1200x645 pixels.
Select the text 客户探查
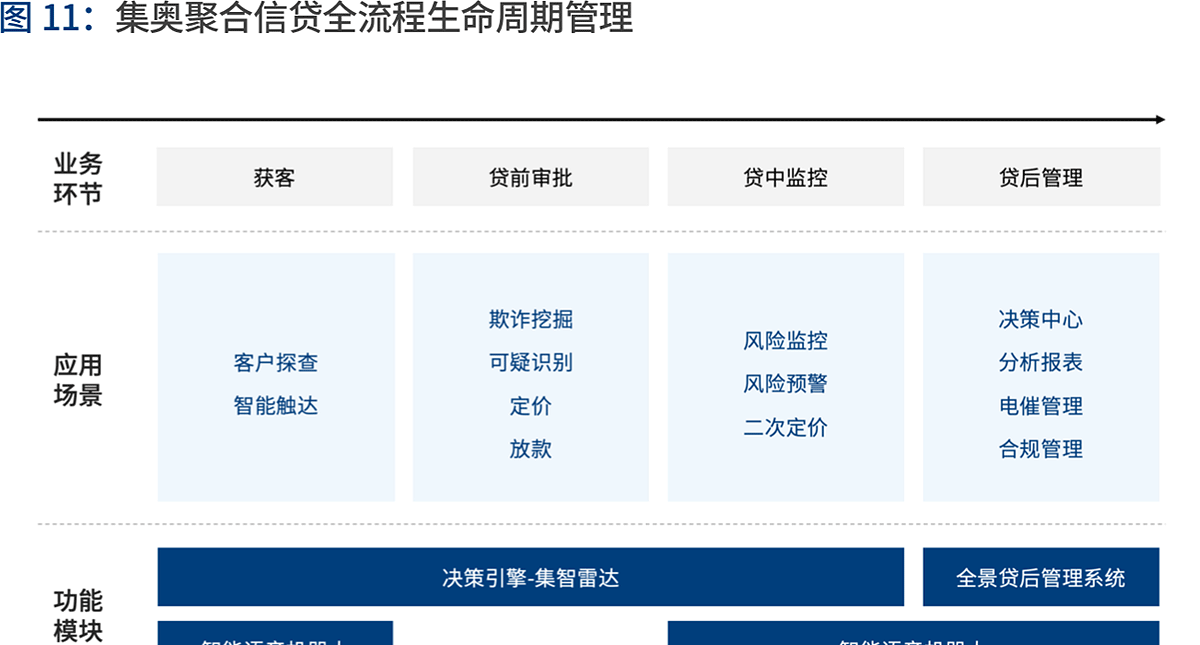pyautogui.click(x=276, y=363)
